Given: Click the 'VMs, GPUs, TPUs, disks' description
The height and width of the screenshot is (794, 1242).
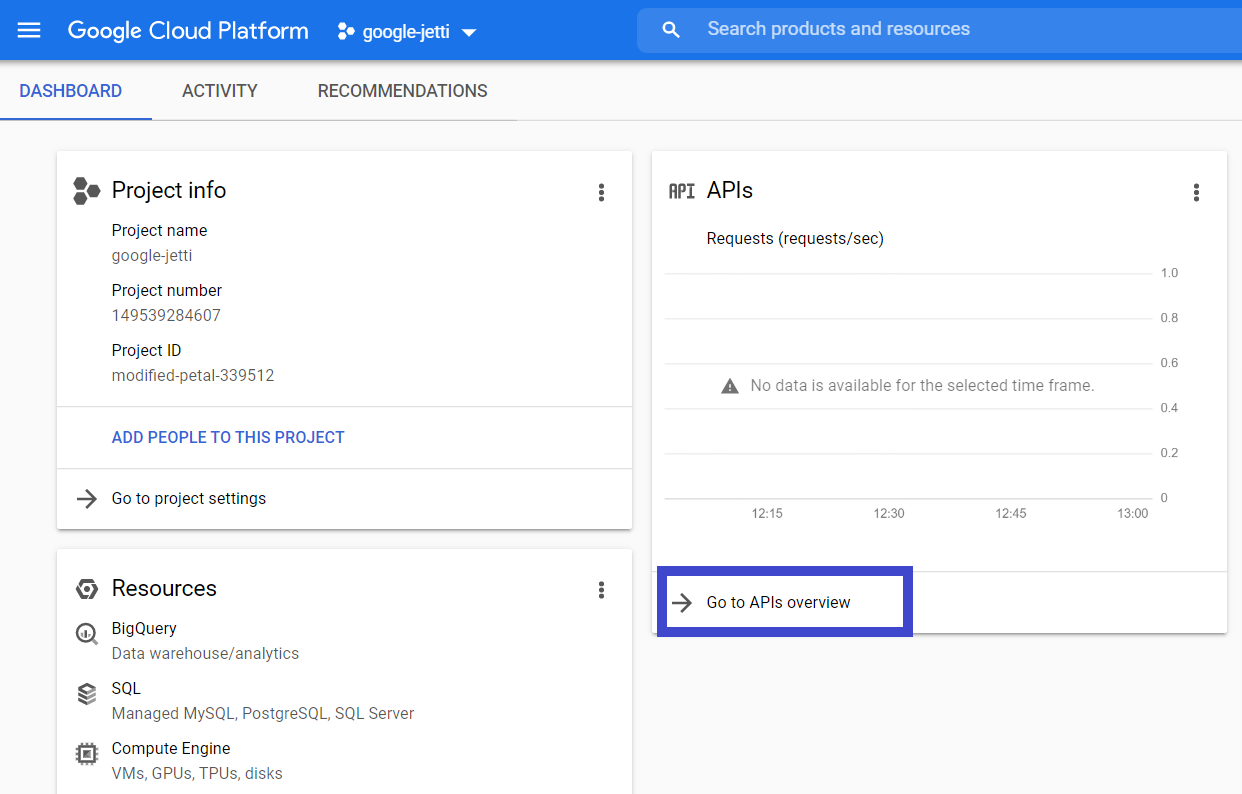Looking at the screenshot, I should pyautogui.click(x=197, y=774).
